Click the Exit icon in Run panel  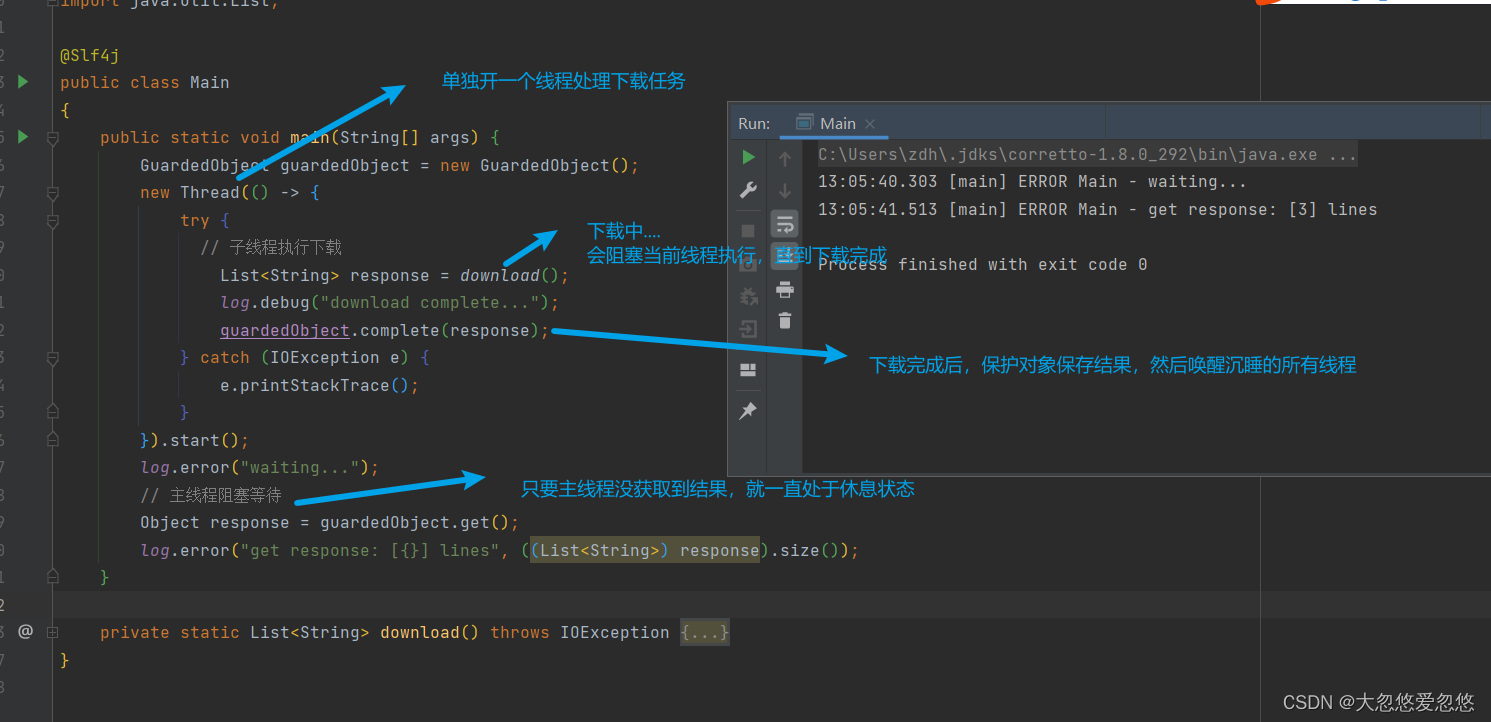click(x=748, y=329)
